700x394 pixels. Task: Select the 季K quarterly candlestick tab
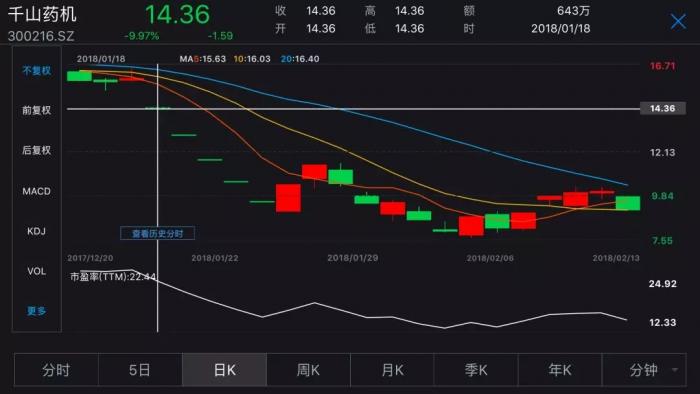click(476, 370)
